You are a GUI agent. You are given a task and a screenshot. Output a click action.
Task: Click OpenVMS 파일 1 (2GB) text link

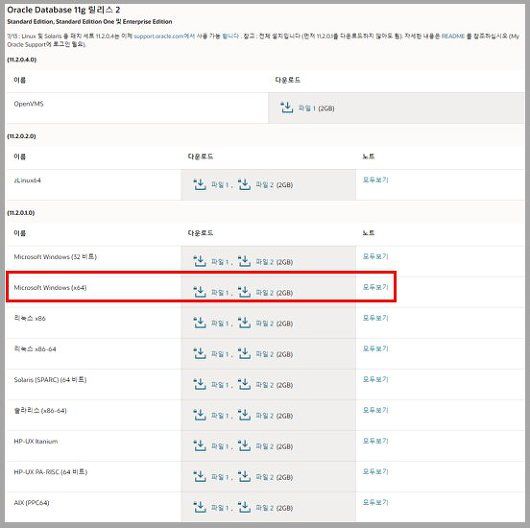pyautogui.click(x=316, y=109)
